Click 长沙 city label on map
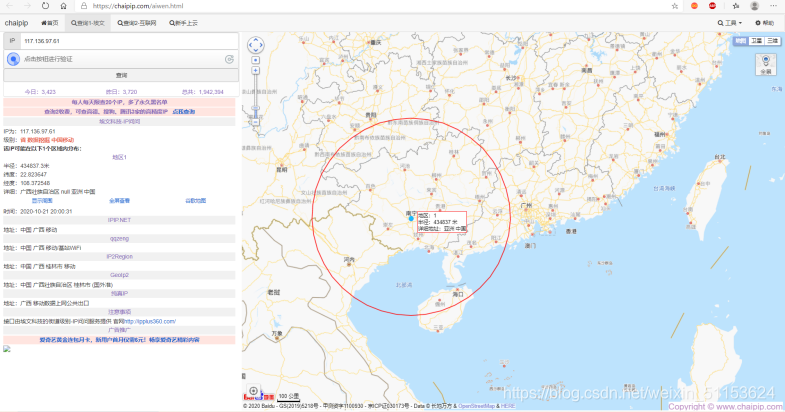 pos(511,78)
